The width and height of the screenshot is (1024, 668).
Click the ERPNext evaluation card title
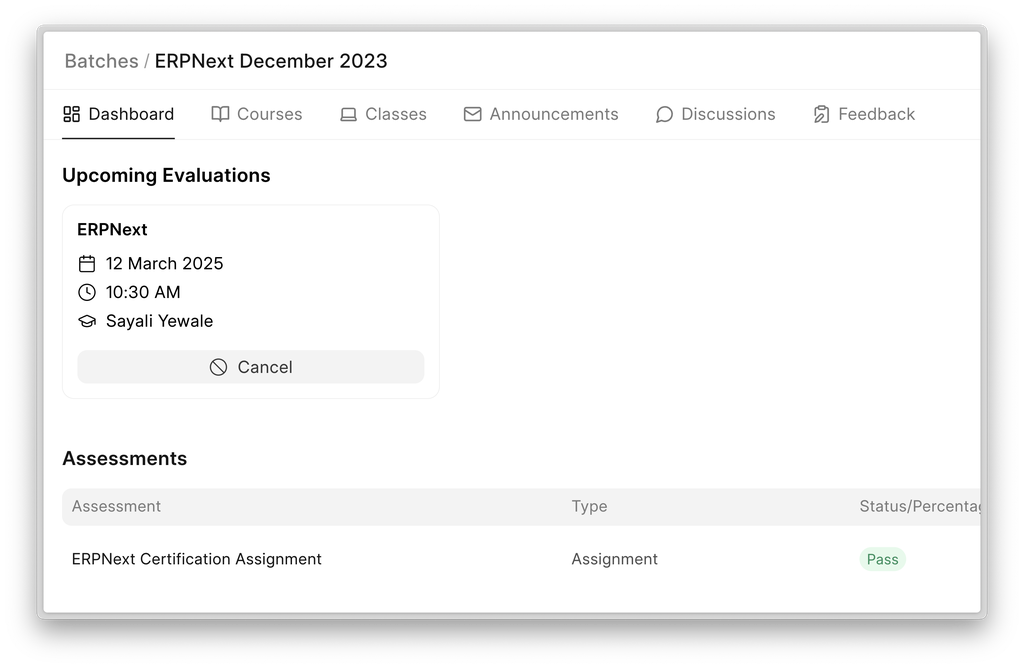[112, 229]
